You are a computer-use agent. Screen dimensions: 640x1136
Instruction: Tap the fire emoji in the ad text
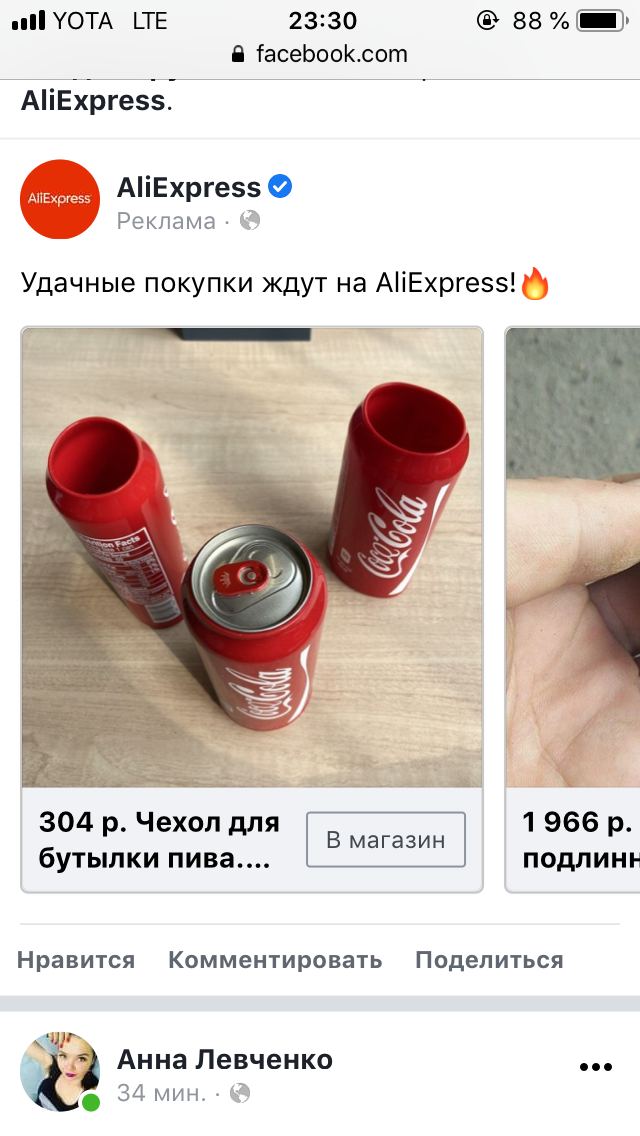point(535,283)
